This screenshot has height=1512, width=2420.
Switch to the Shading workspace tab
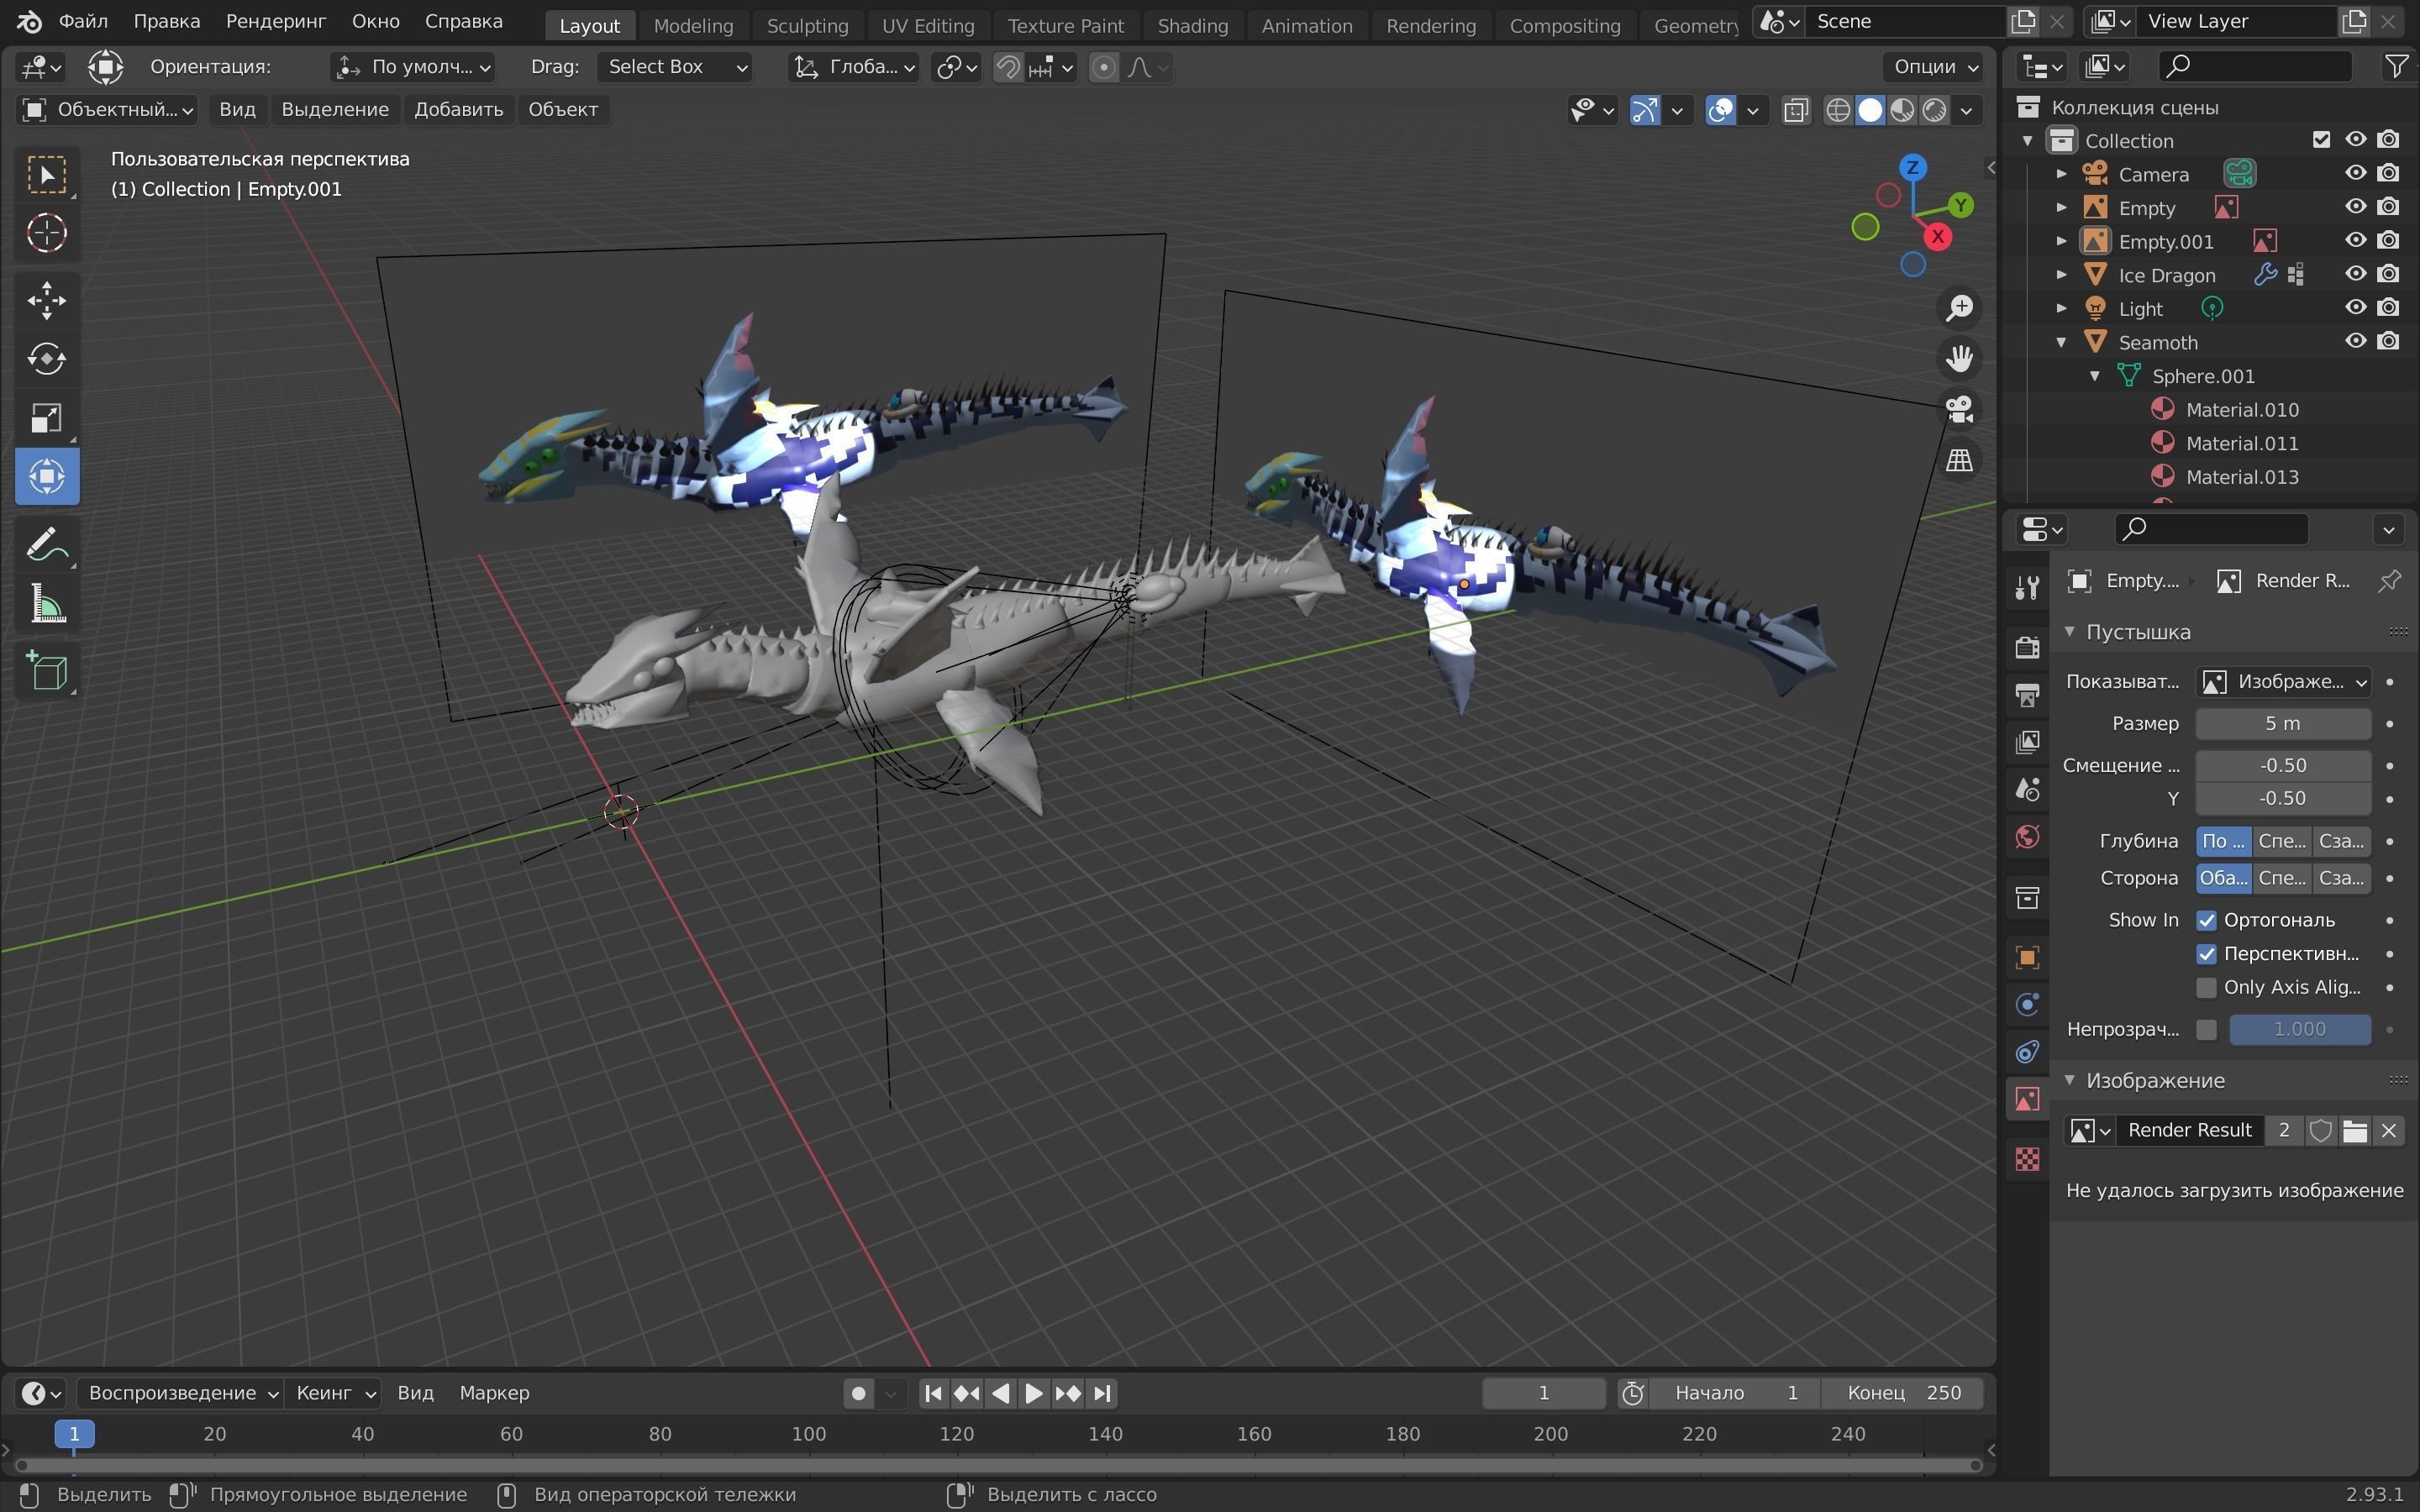point(1192,26)
